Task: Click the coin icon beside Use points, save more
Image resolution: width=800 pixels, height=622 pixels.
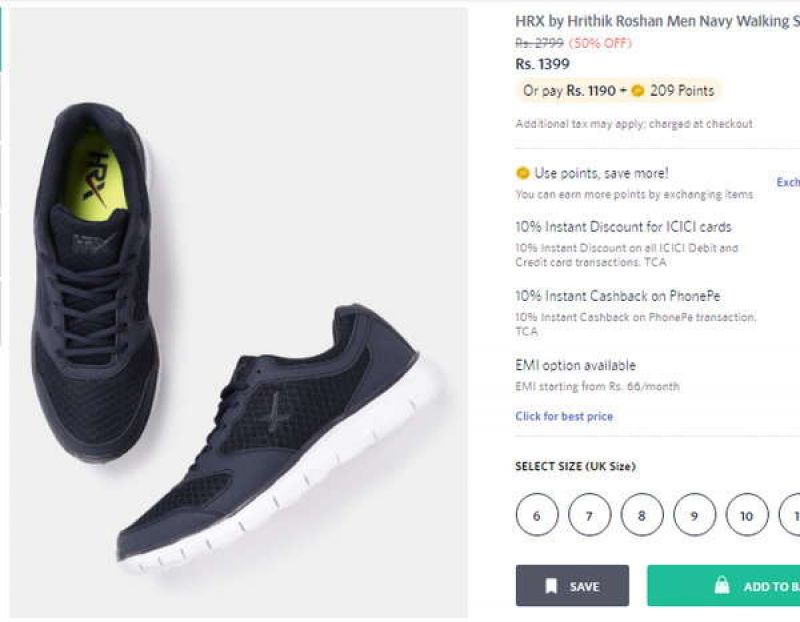Action: (521, 172)
